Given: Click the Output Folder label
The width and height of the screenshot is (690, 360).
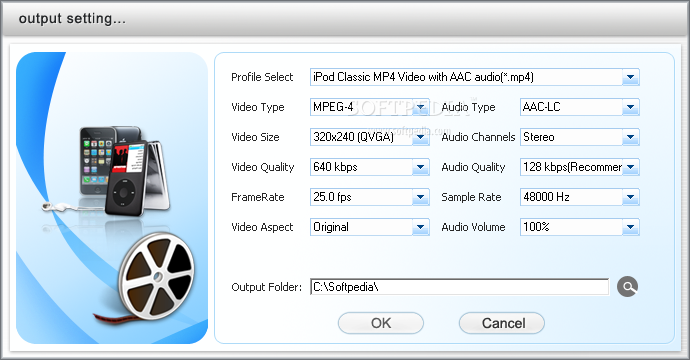Looking at the screenshot, I should coord(267,287).
